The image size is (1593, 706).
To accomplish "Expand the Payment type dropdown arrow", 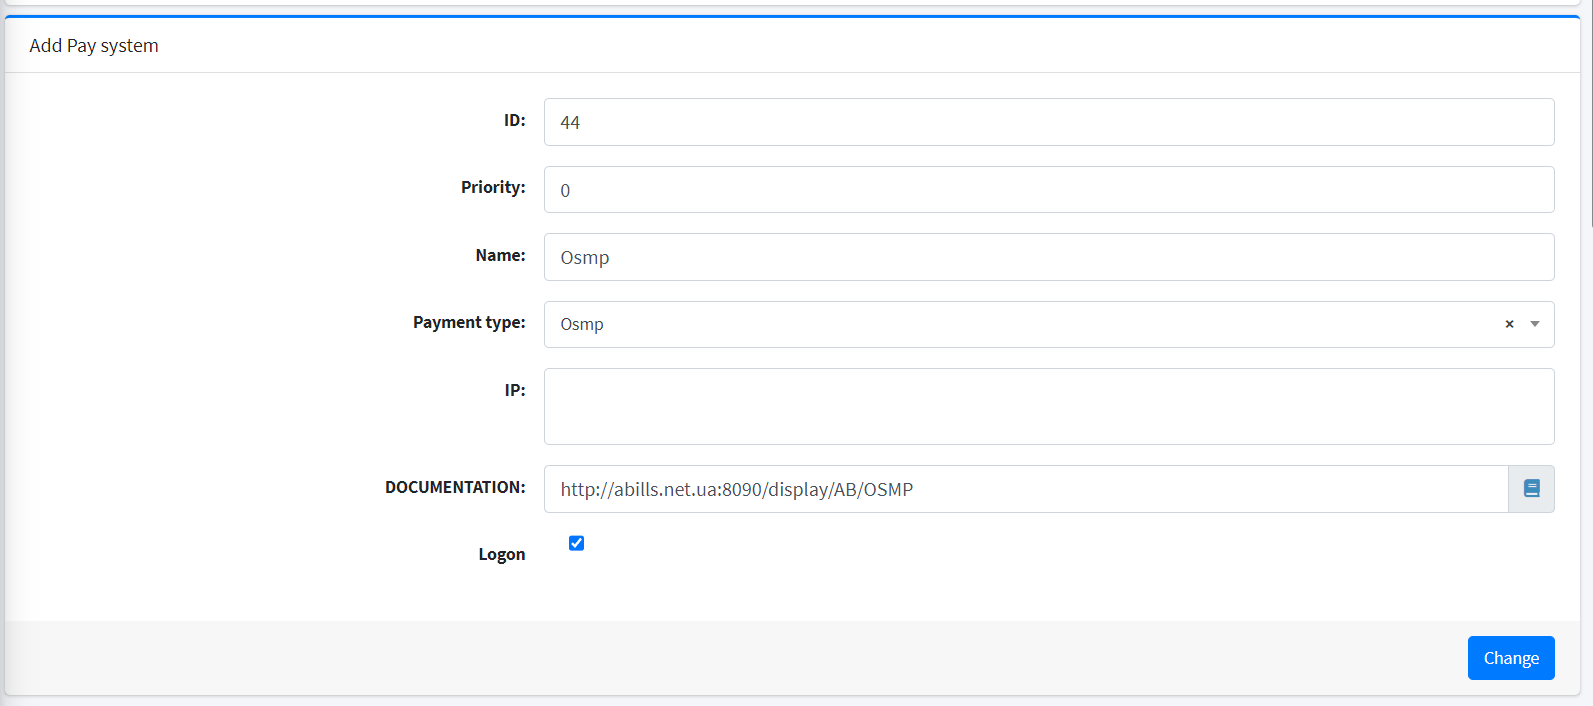I will [x=1535, y=324].
